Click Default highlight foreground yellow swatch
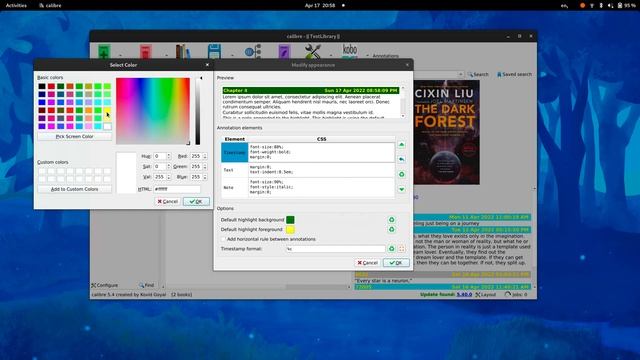This screenshot has width=640, height=360. tap(290, 229)
